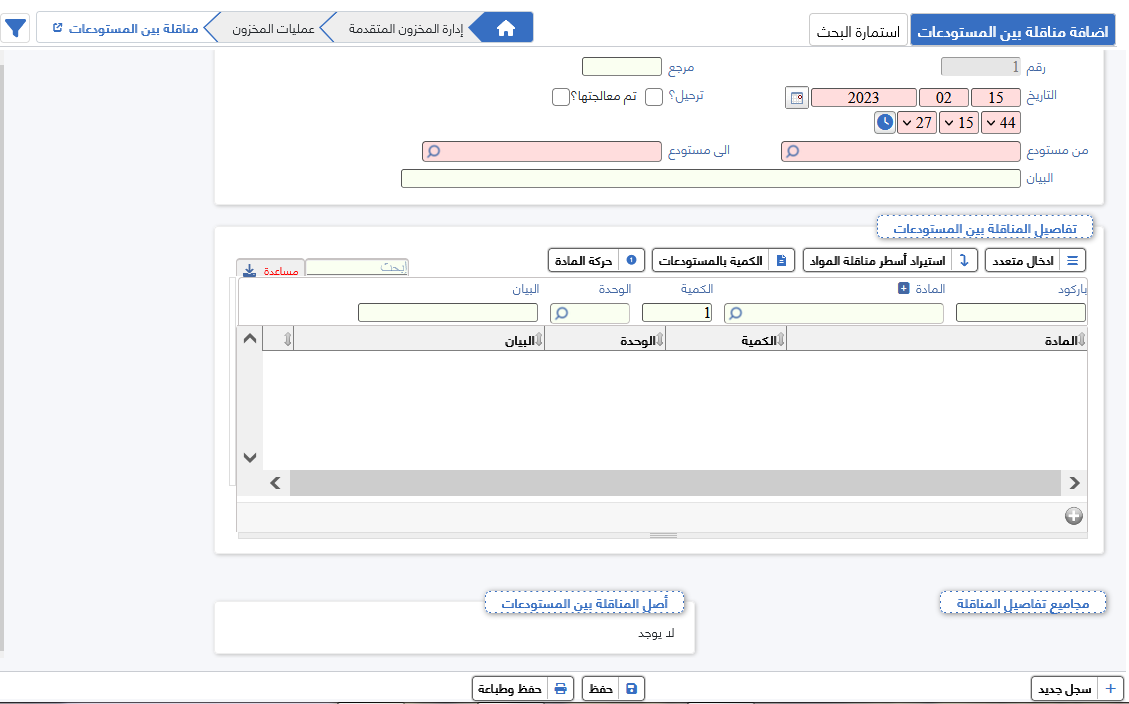Click the حفظ save button
Image resolution: width=1129 pixels, height=704 pixels.
click(x=613, y=689)
